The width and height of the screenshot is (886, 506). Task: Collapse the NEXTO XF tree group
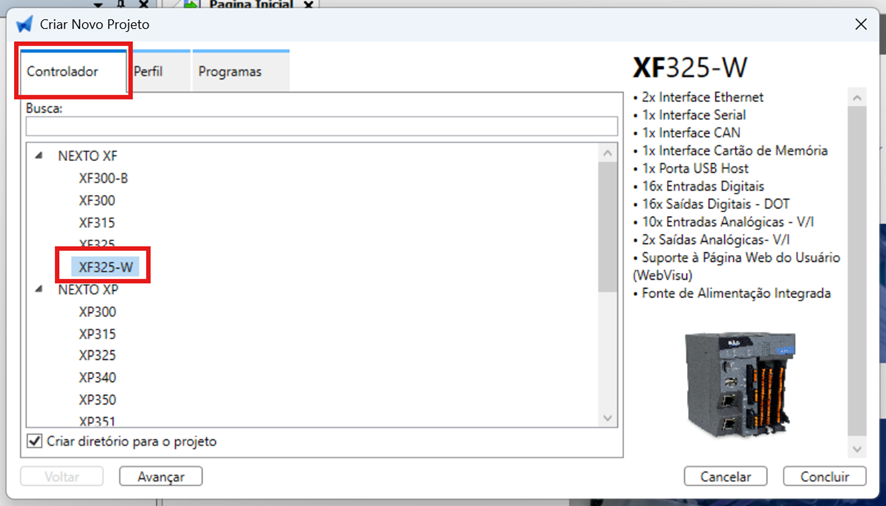click(38, 155)
